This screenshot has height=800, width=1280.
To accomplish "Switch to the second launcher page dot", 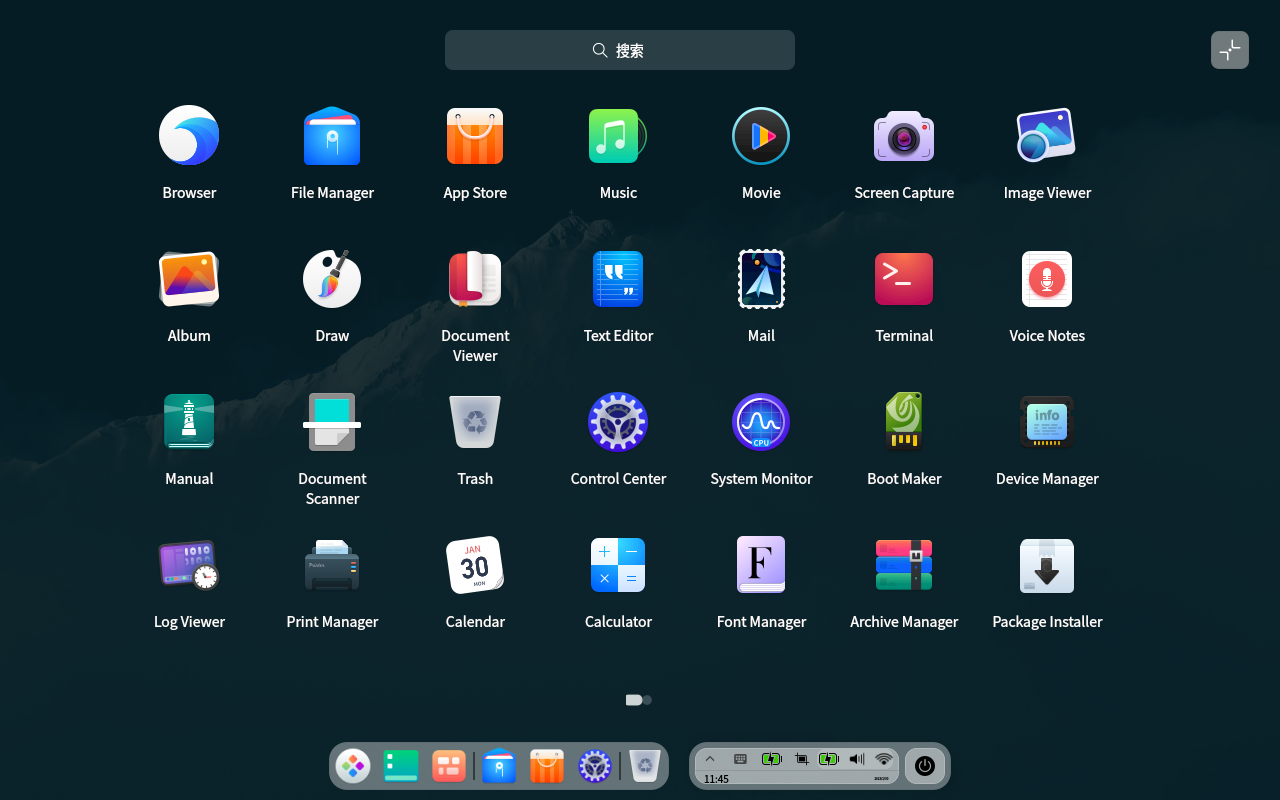I will [647, 700].
